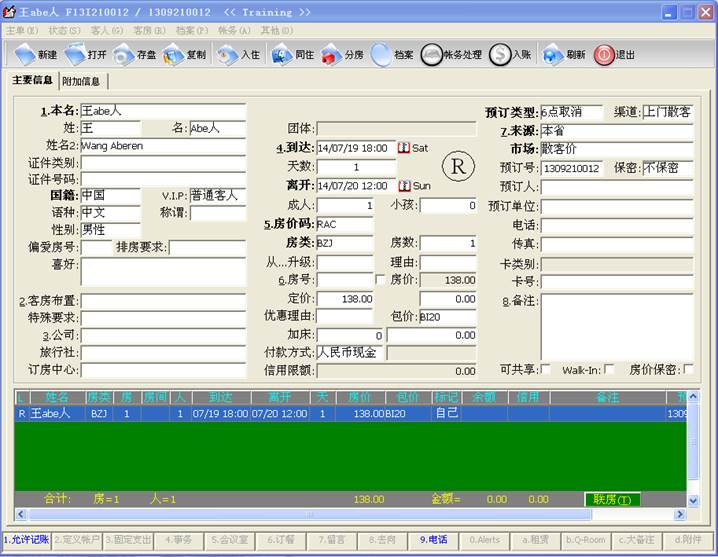Click grid vertical scrollbar down arrow

tap(693, 500)
